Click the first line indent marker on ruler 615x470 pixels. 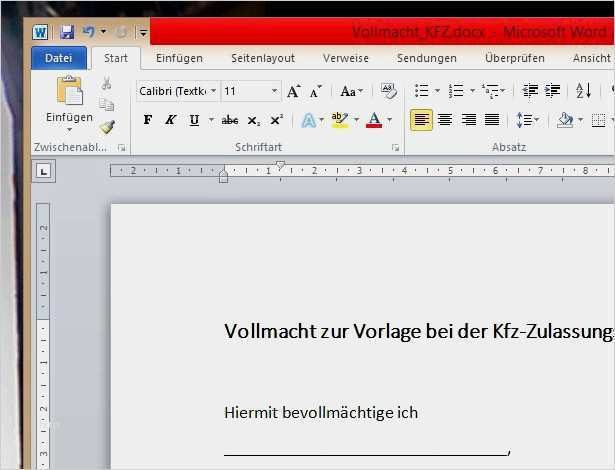coord(280,165)
